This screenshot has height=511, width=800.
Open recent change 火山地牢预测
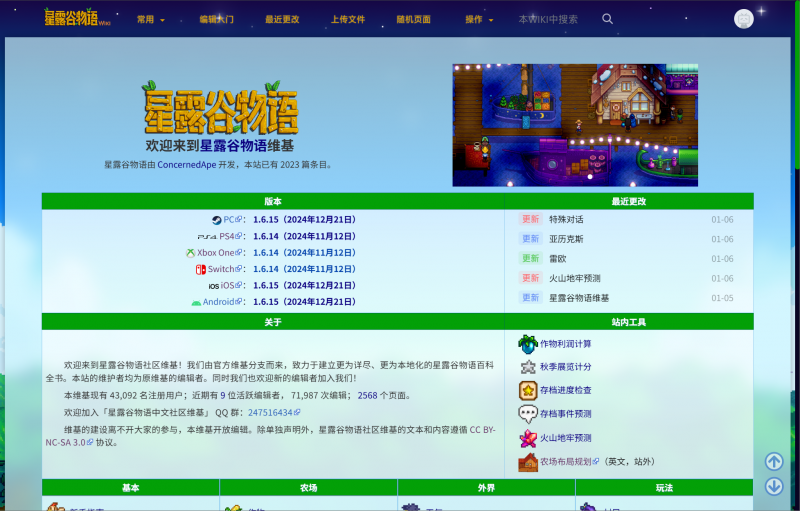pos(574,278)
